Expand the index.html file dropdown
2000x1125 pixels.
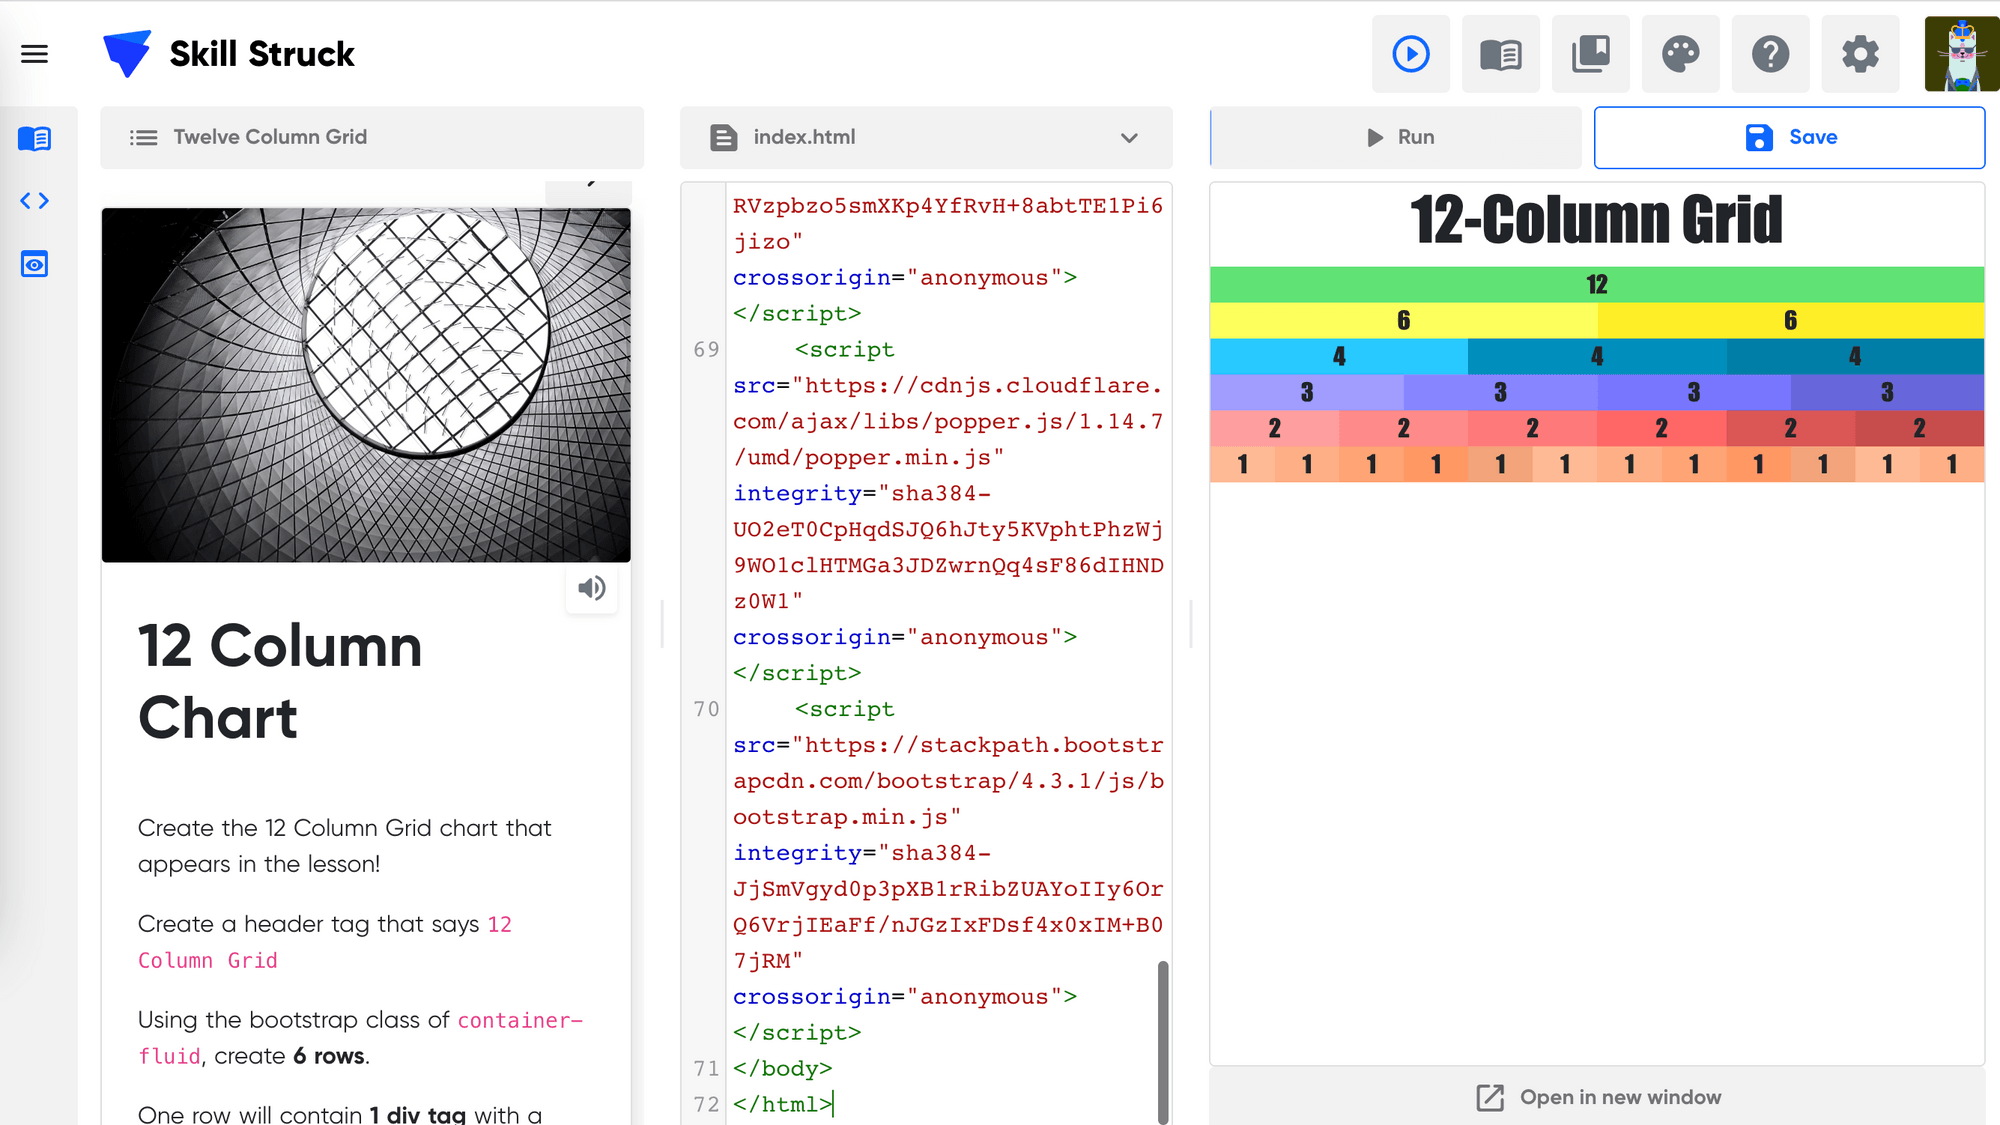click(1129, 138)
